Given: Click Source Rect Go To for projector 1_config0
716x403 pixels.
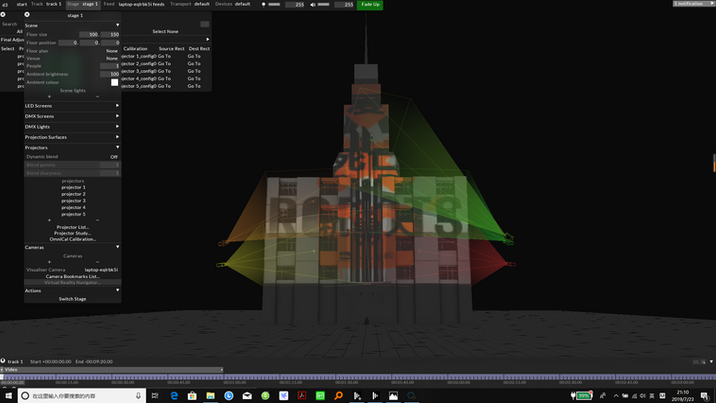Looking at the screenshot, I should pos(164,56).
